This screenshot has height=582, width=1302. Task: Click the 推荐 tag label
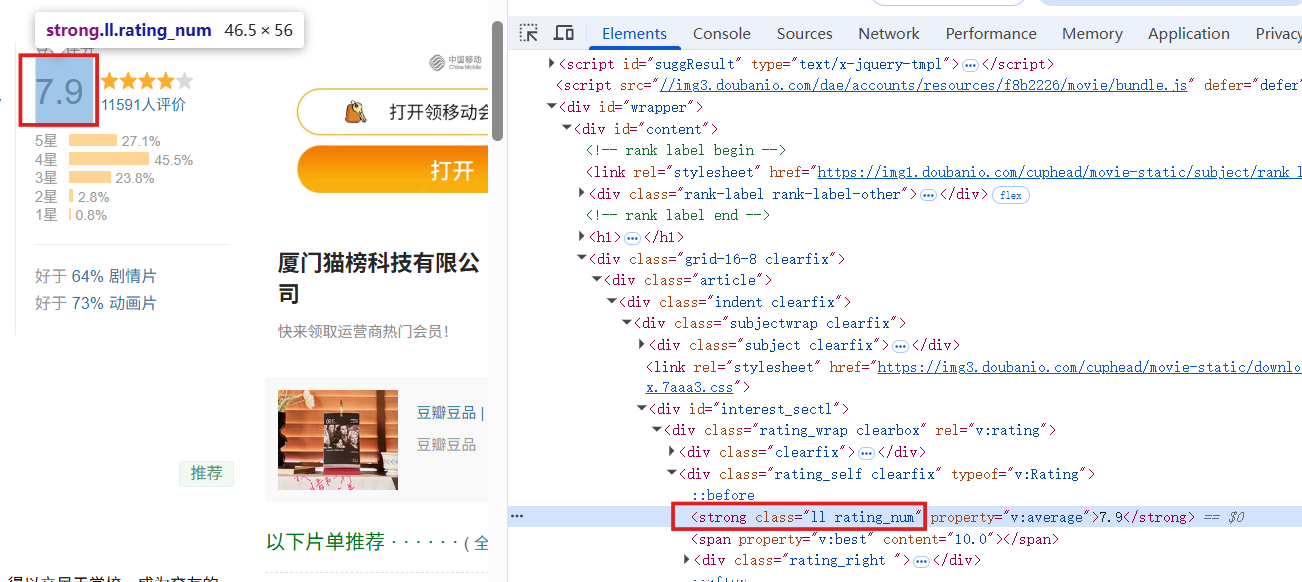(207, 473)
